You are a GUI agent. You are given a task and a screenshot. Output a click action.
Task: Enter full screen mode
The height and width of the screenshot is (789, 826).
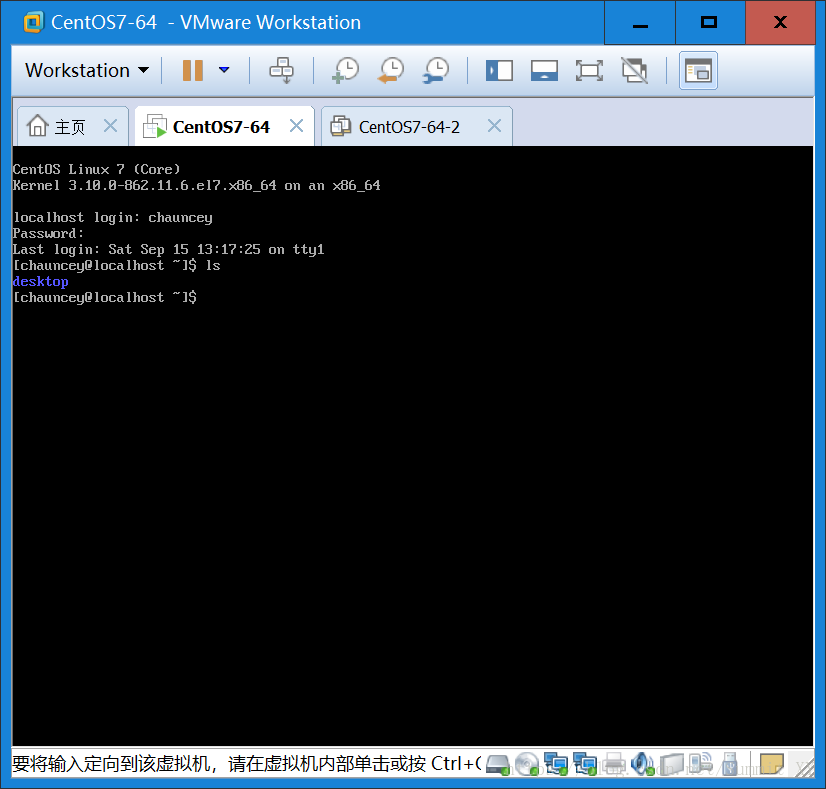[589, 71]
